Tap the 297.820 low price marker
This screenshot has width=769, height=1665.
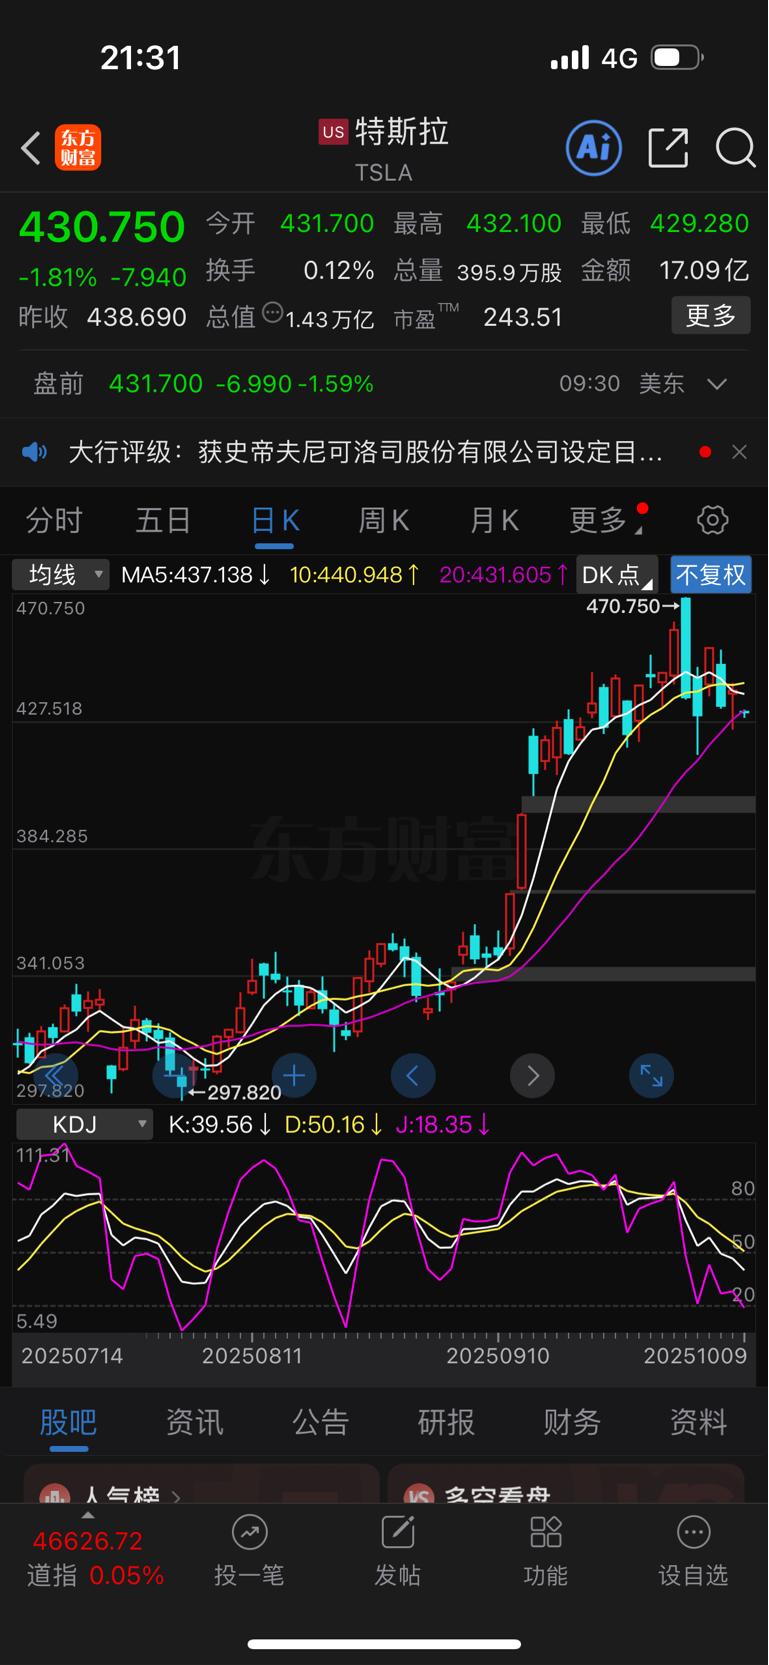(x=235, y=1093)
